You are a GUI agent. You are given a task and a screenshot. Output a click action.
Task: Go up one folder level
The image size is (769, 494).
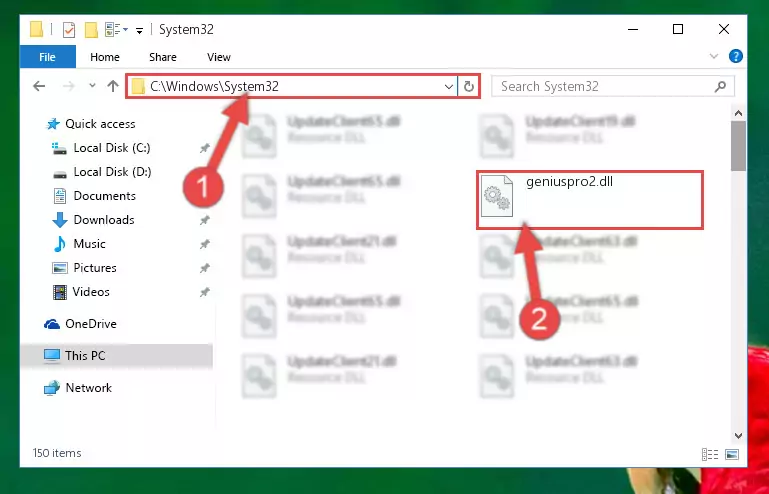point(113,86)
